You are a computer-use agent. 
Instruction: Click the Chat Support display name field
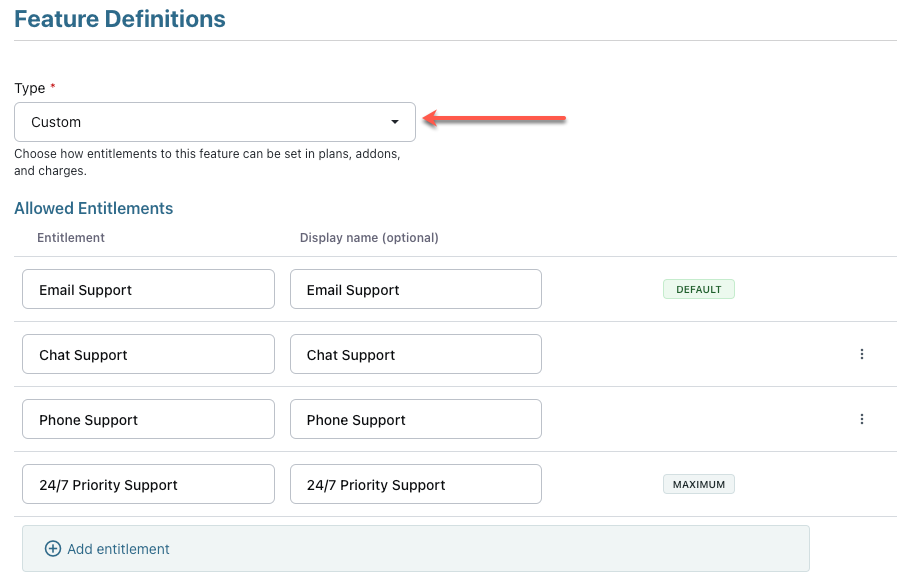coord(415,354)
